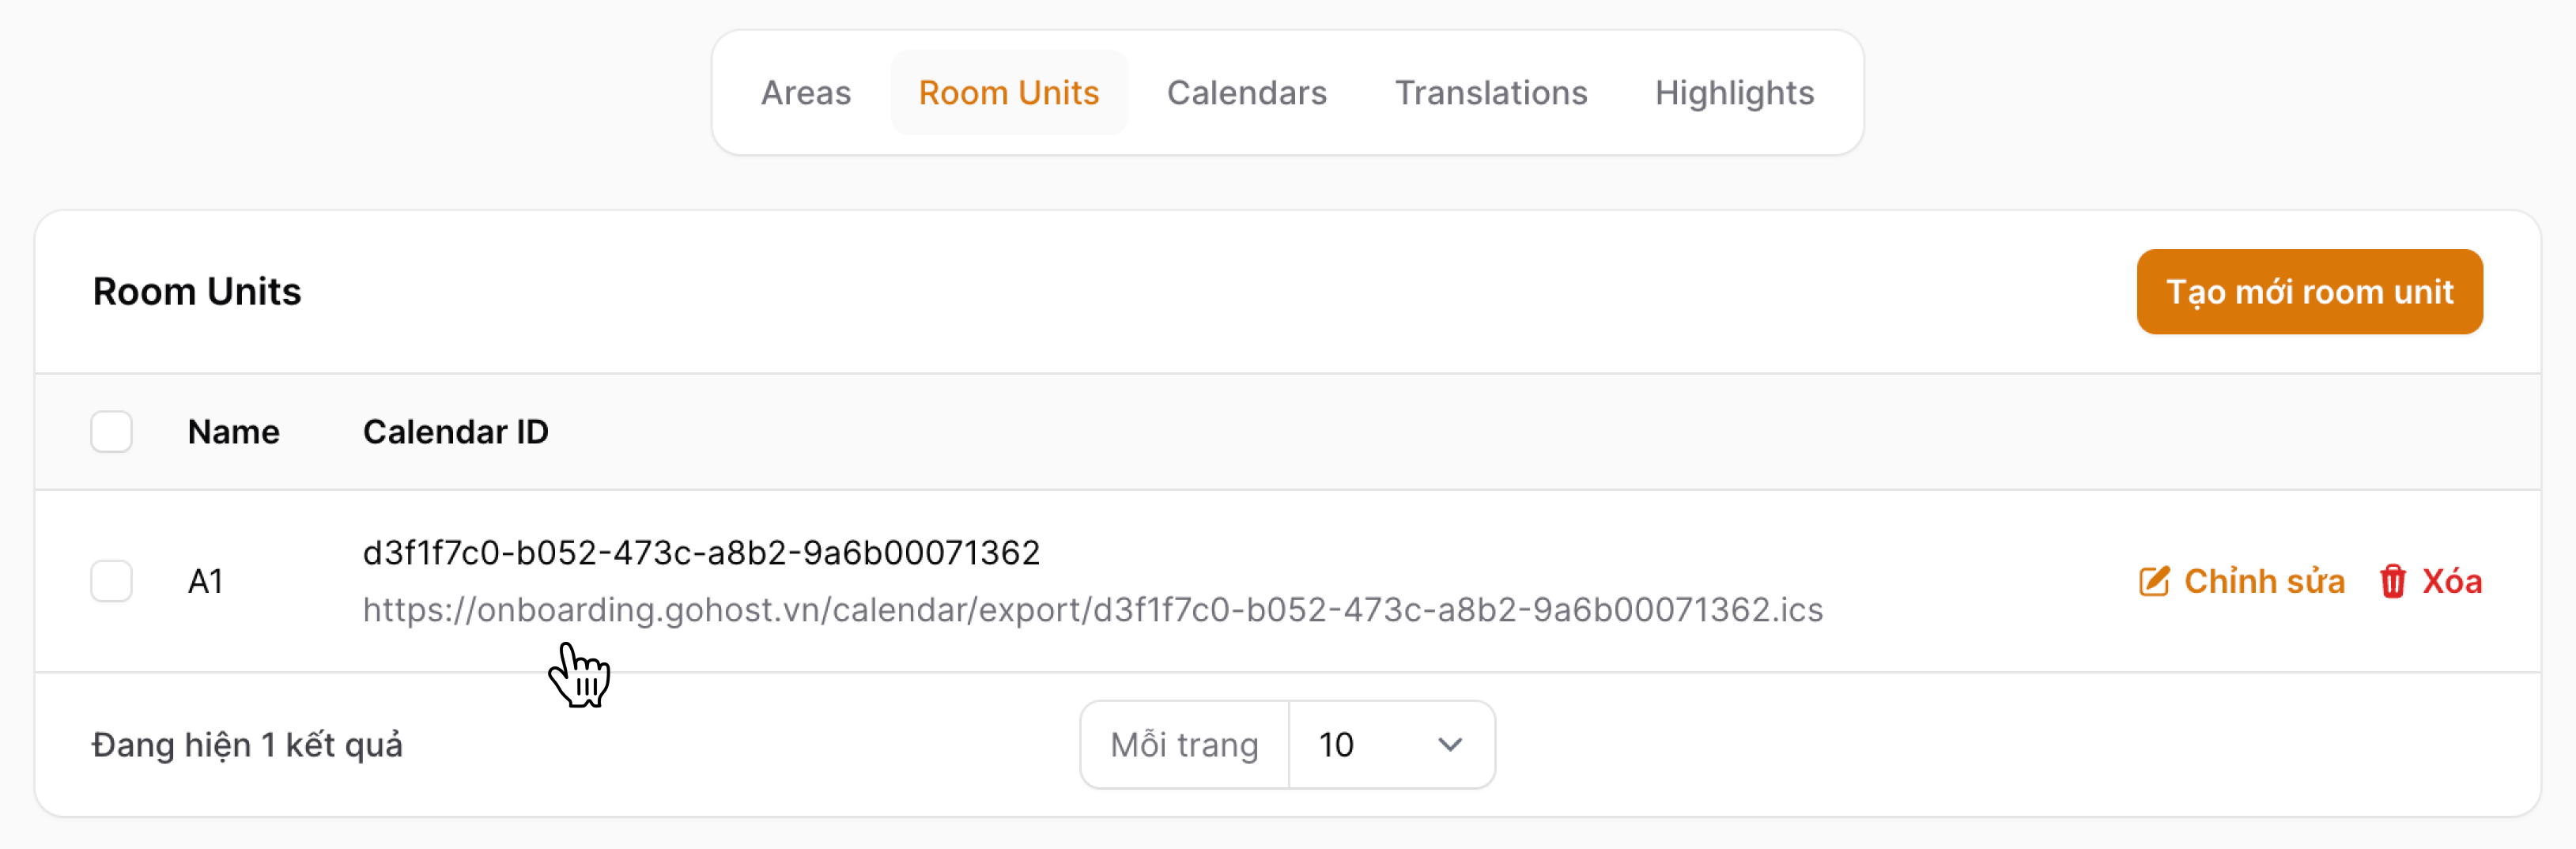Image resolution: width=2576 pixels, height=849 pixels.
Task: Click the Mỗi trang label
Action: tap(1184, 745)
